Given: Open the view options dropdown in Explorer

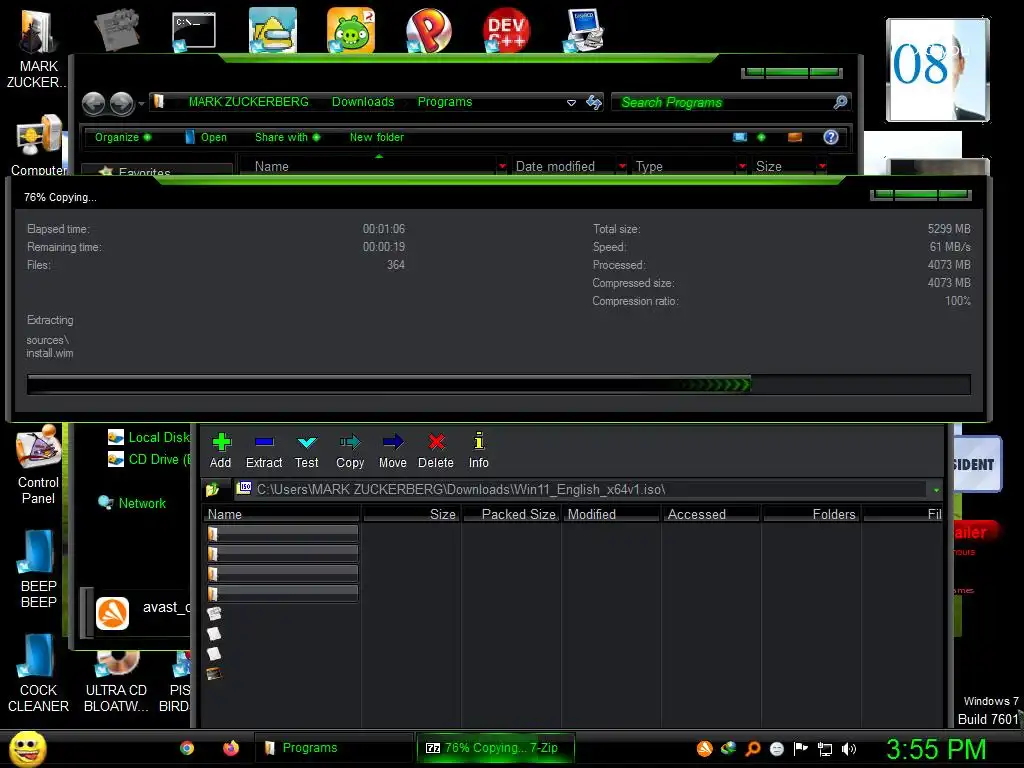Looking at the screenshot, I should coord(761,137).
